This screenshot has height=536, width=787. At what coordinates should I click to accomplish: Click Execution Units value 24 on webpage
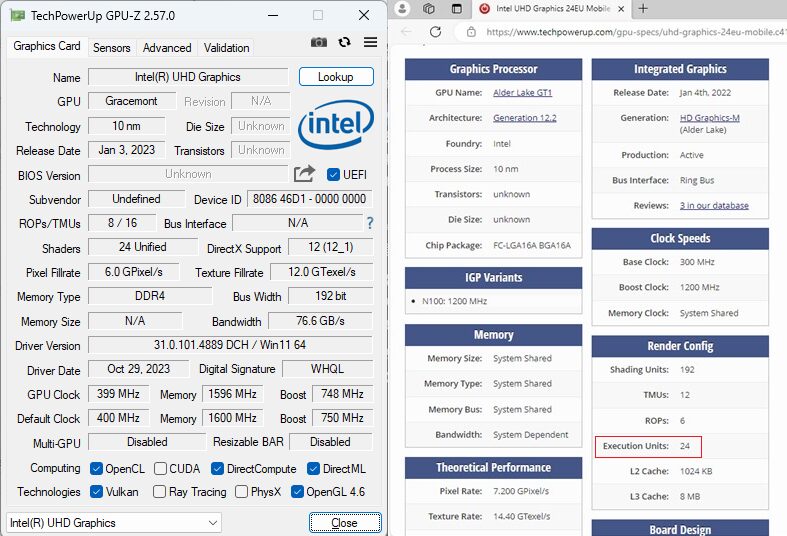coord(685,446)
